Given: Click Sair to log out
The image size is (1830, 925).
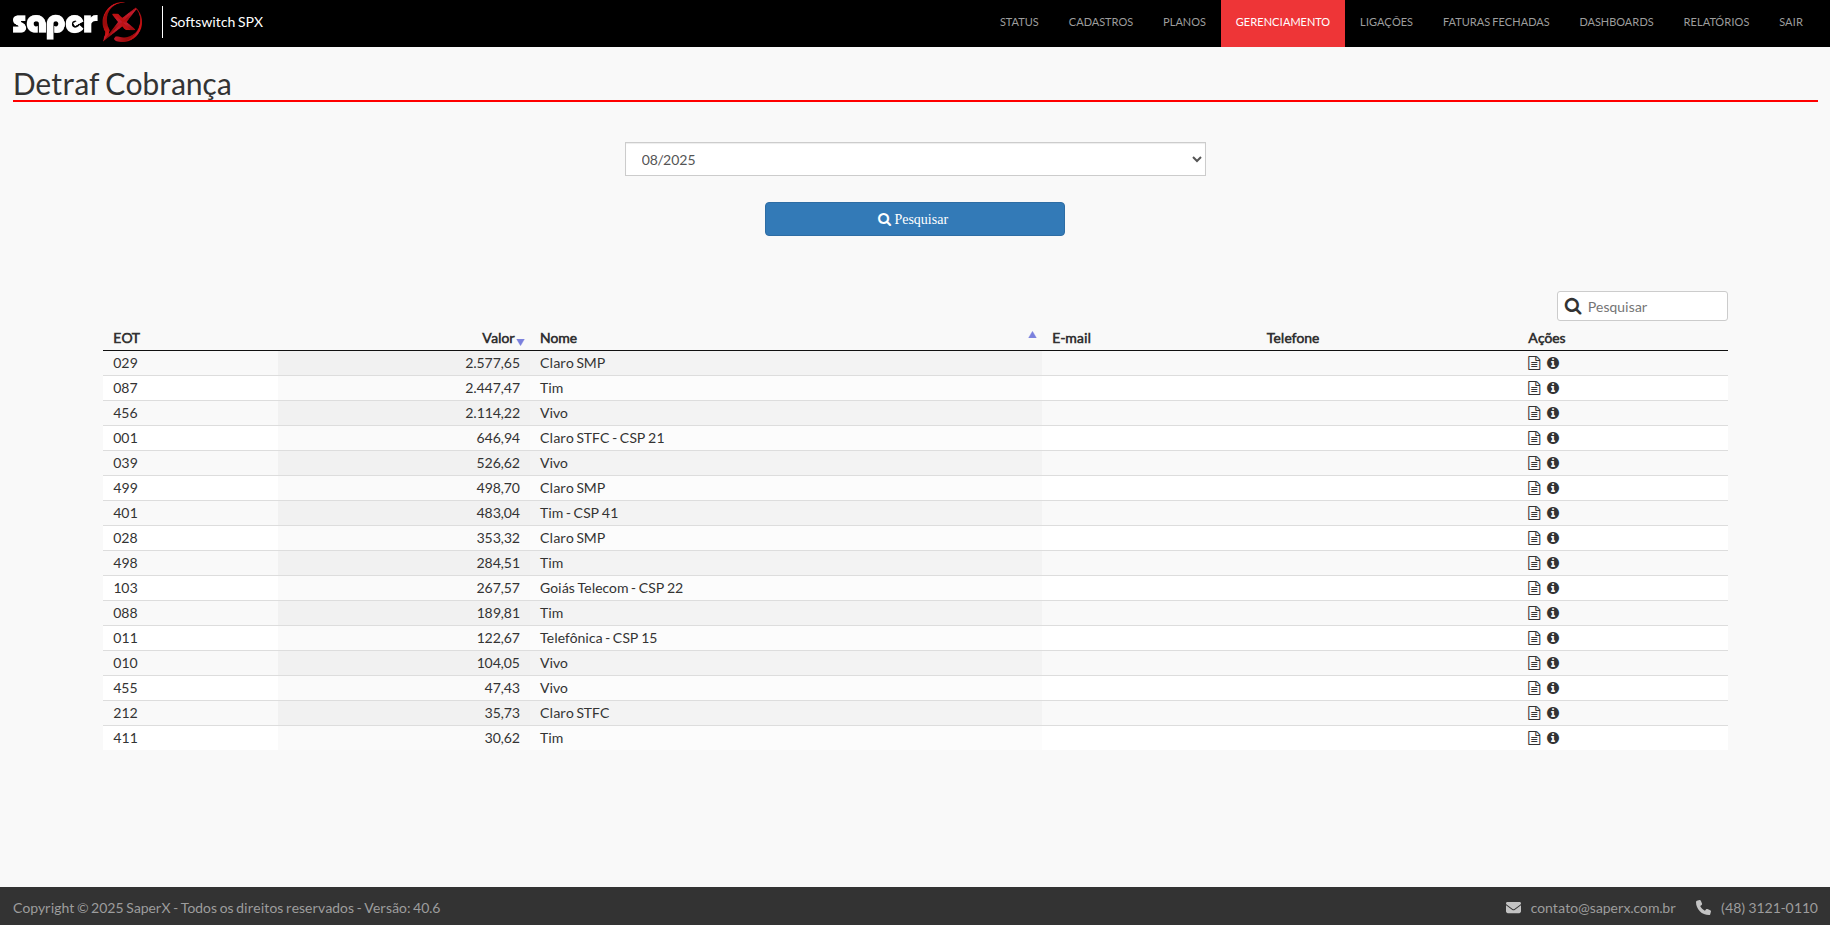Looking at the screenshot, I should click(x=1790, y=22).
